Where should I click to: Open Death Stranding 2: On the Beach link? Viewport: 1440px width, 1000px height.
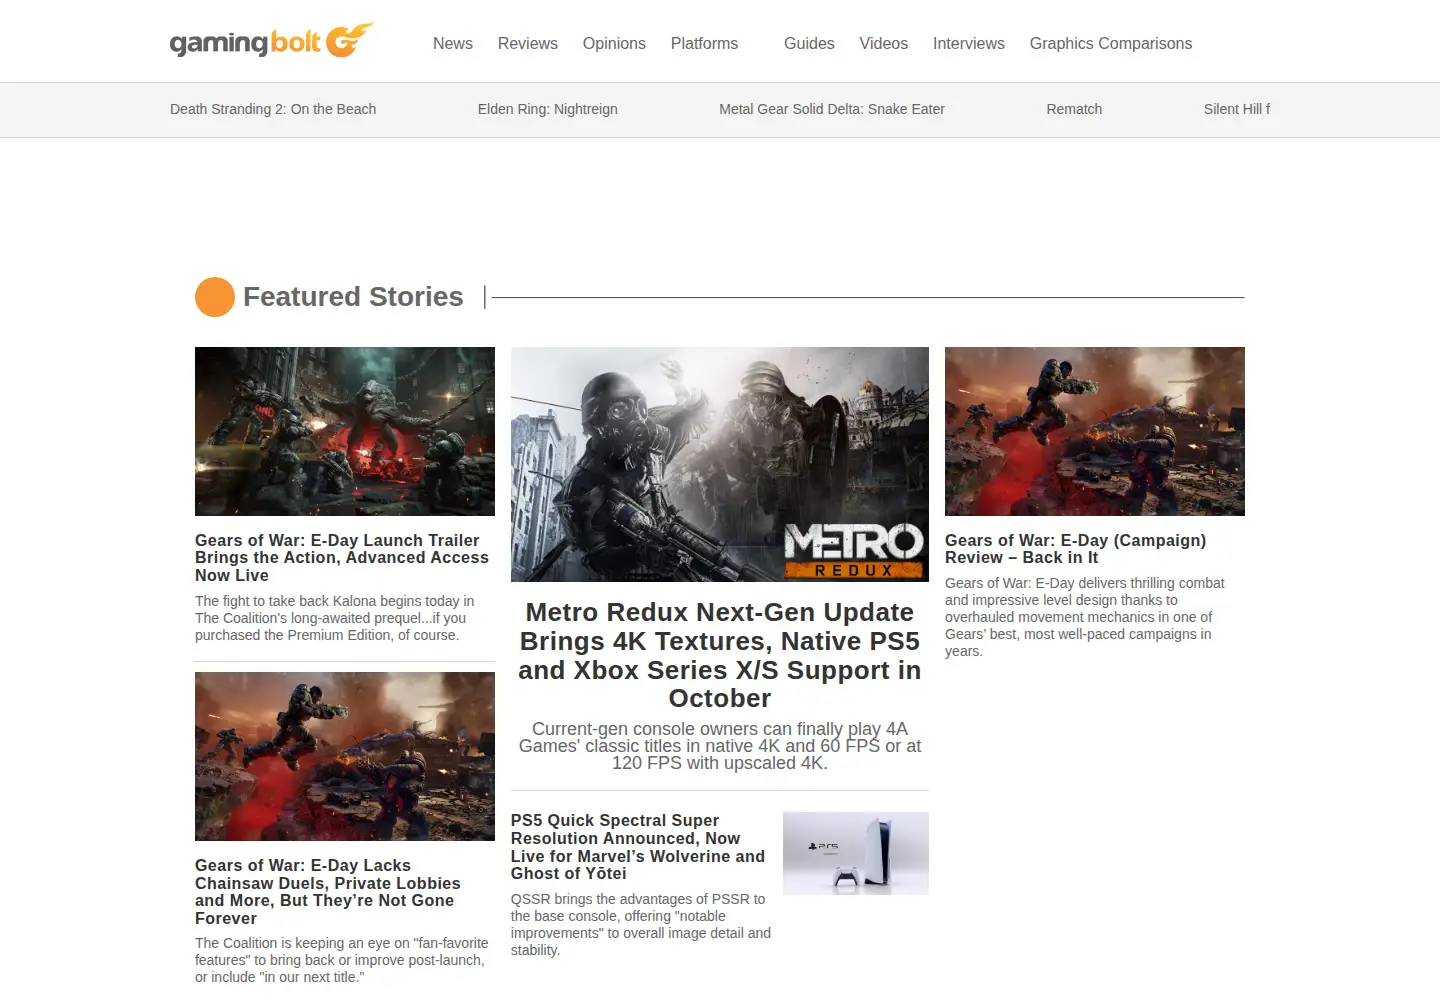(273, 109)
